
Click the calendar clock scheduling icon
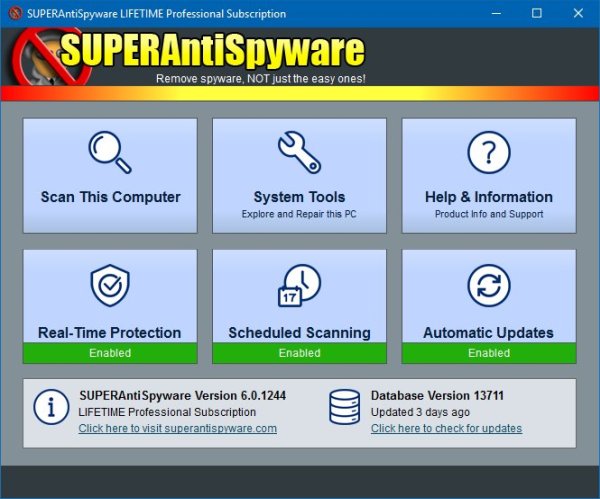[299, 287]
